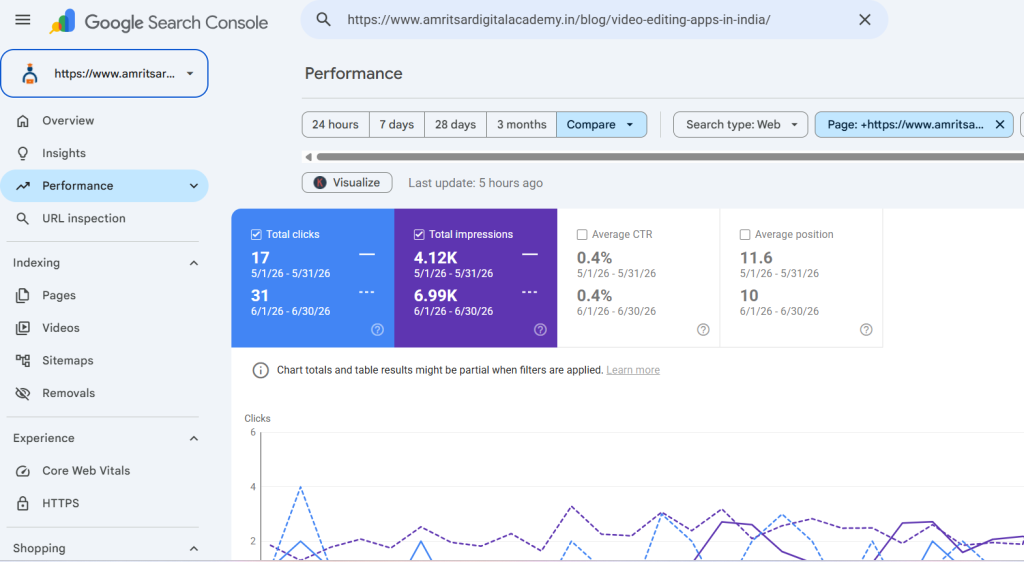The width and height of the screenshot is (1024, 562).
Task: Open the Compare date range dropdown
Action: tap(601, 125)
